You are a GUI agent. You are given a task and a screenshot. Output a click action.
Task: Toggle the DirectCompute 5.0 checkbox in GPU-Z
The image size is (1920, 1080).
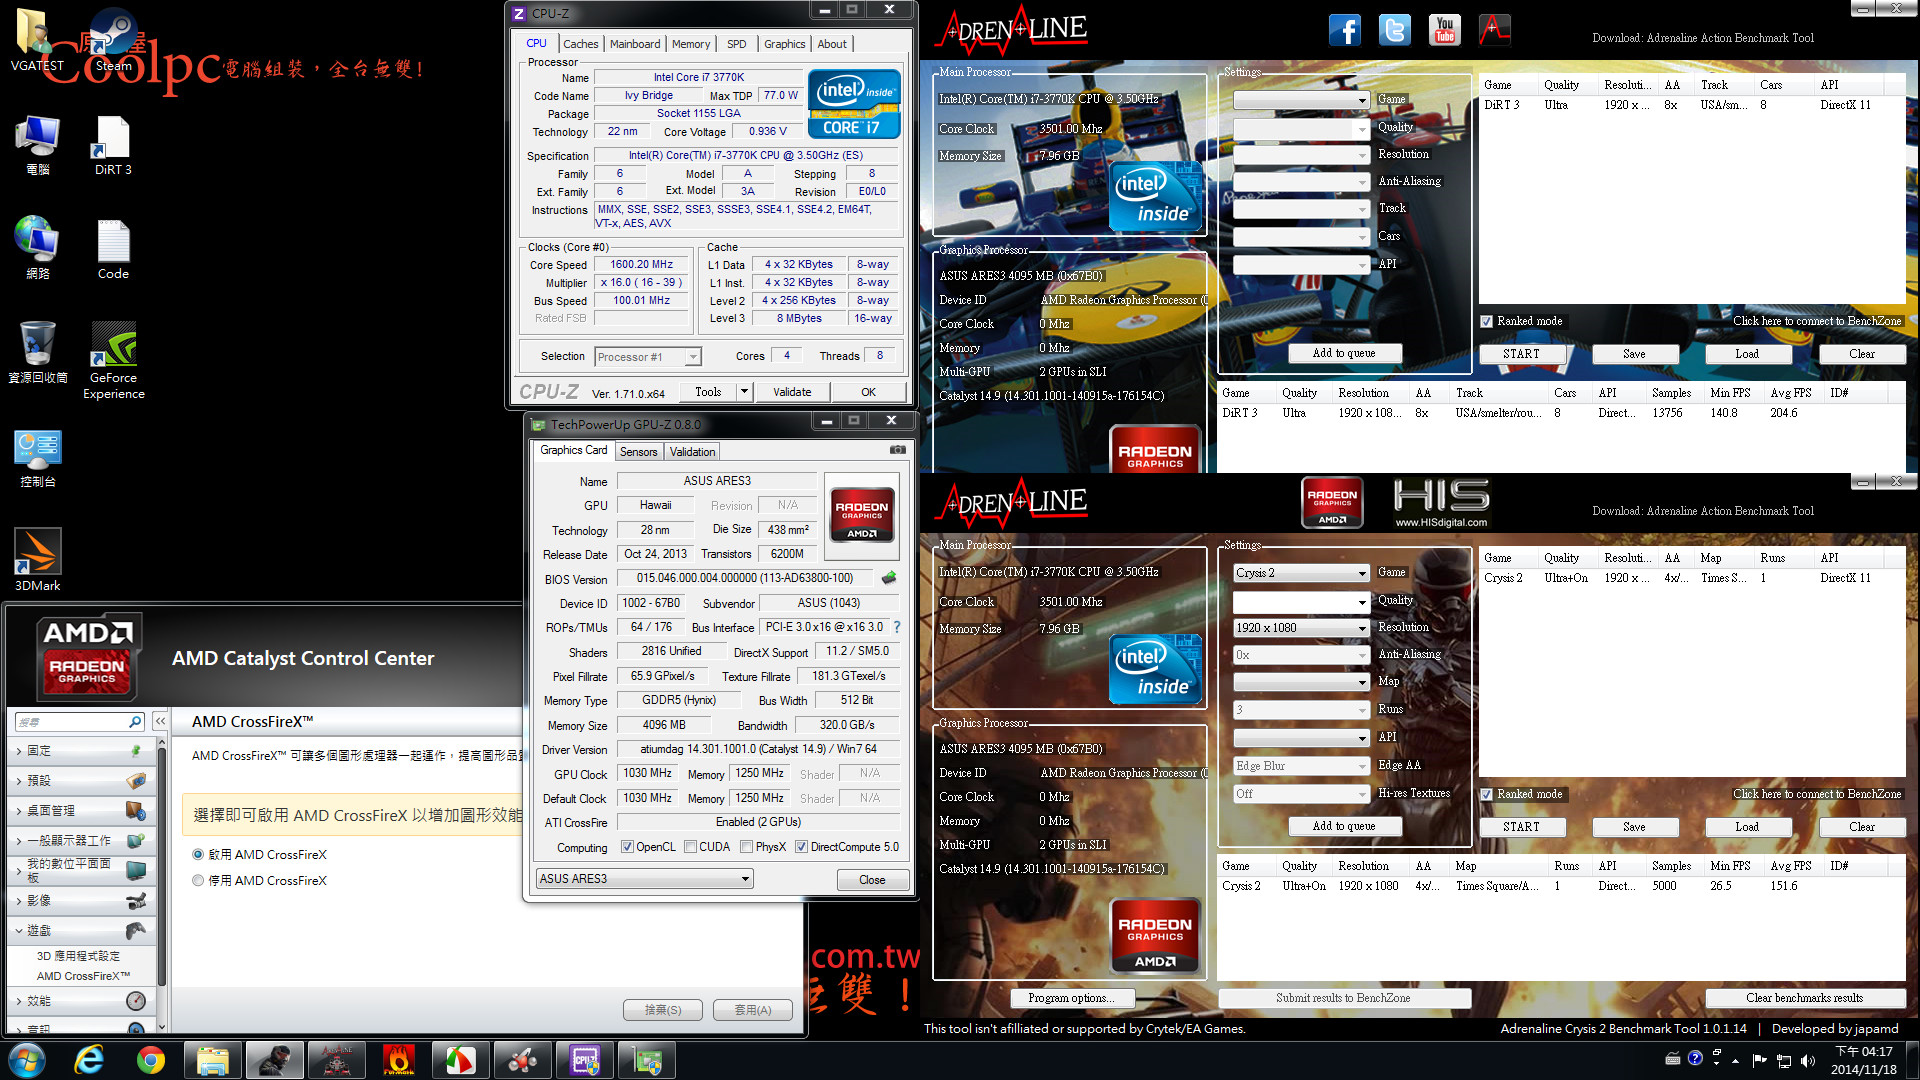(801, 847)
